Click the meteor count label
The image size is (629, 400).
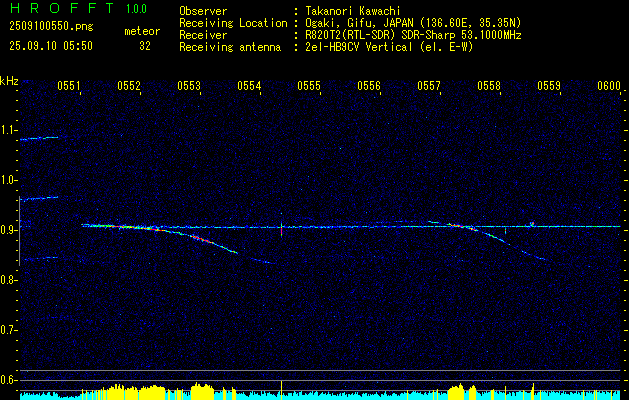(142, 31)
